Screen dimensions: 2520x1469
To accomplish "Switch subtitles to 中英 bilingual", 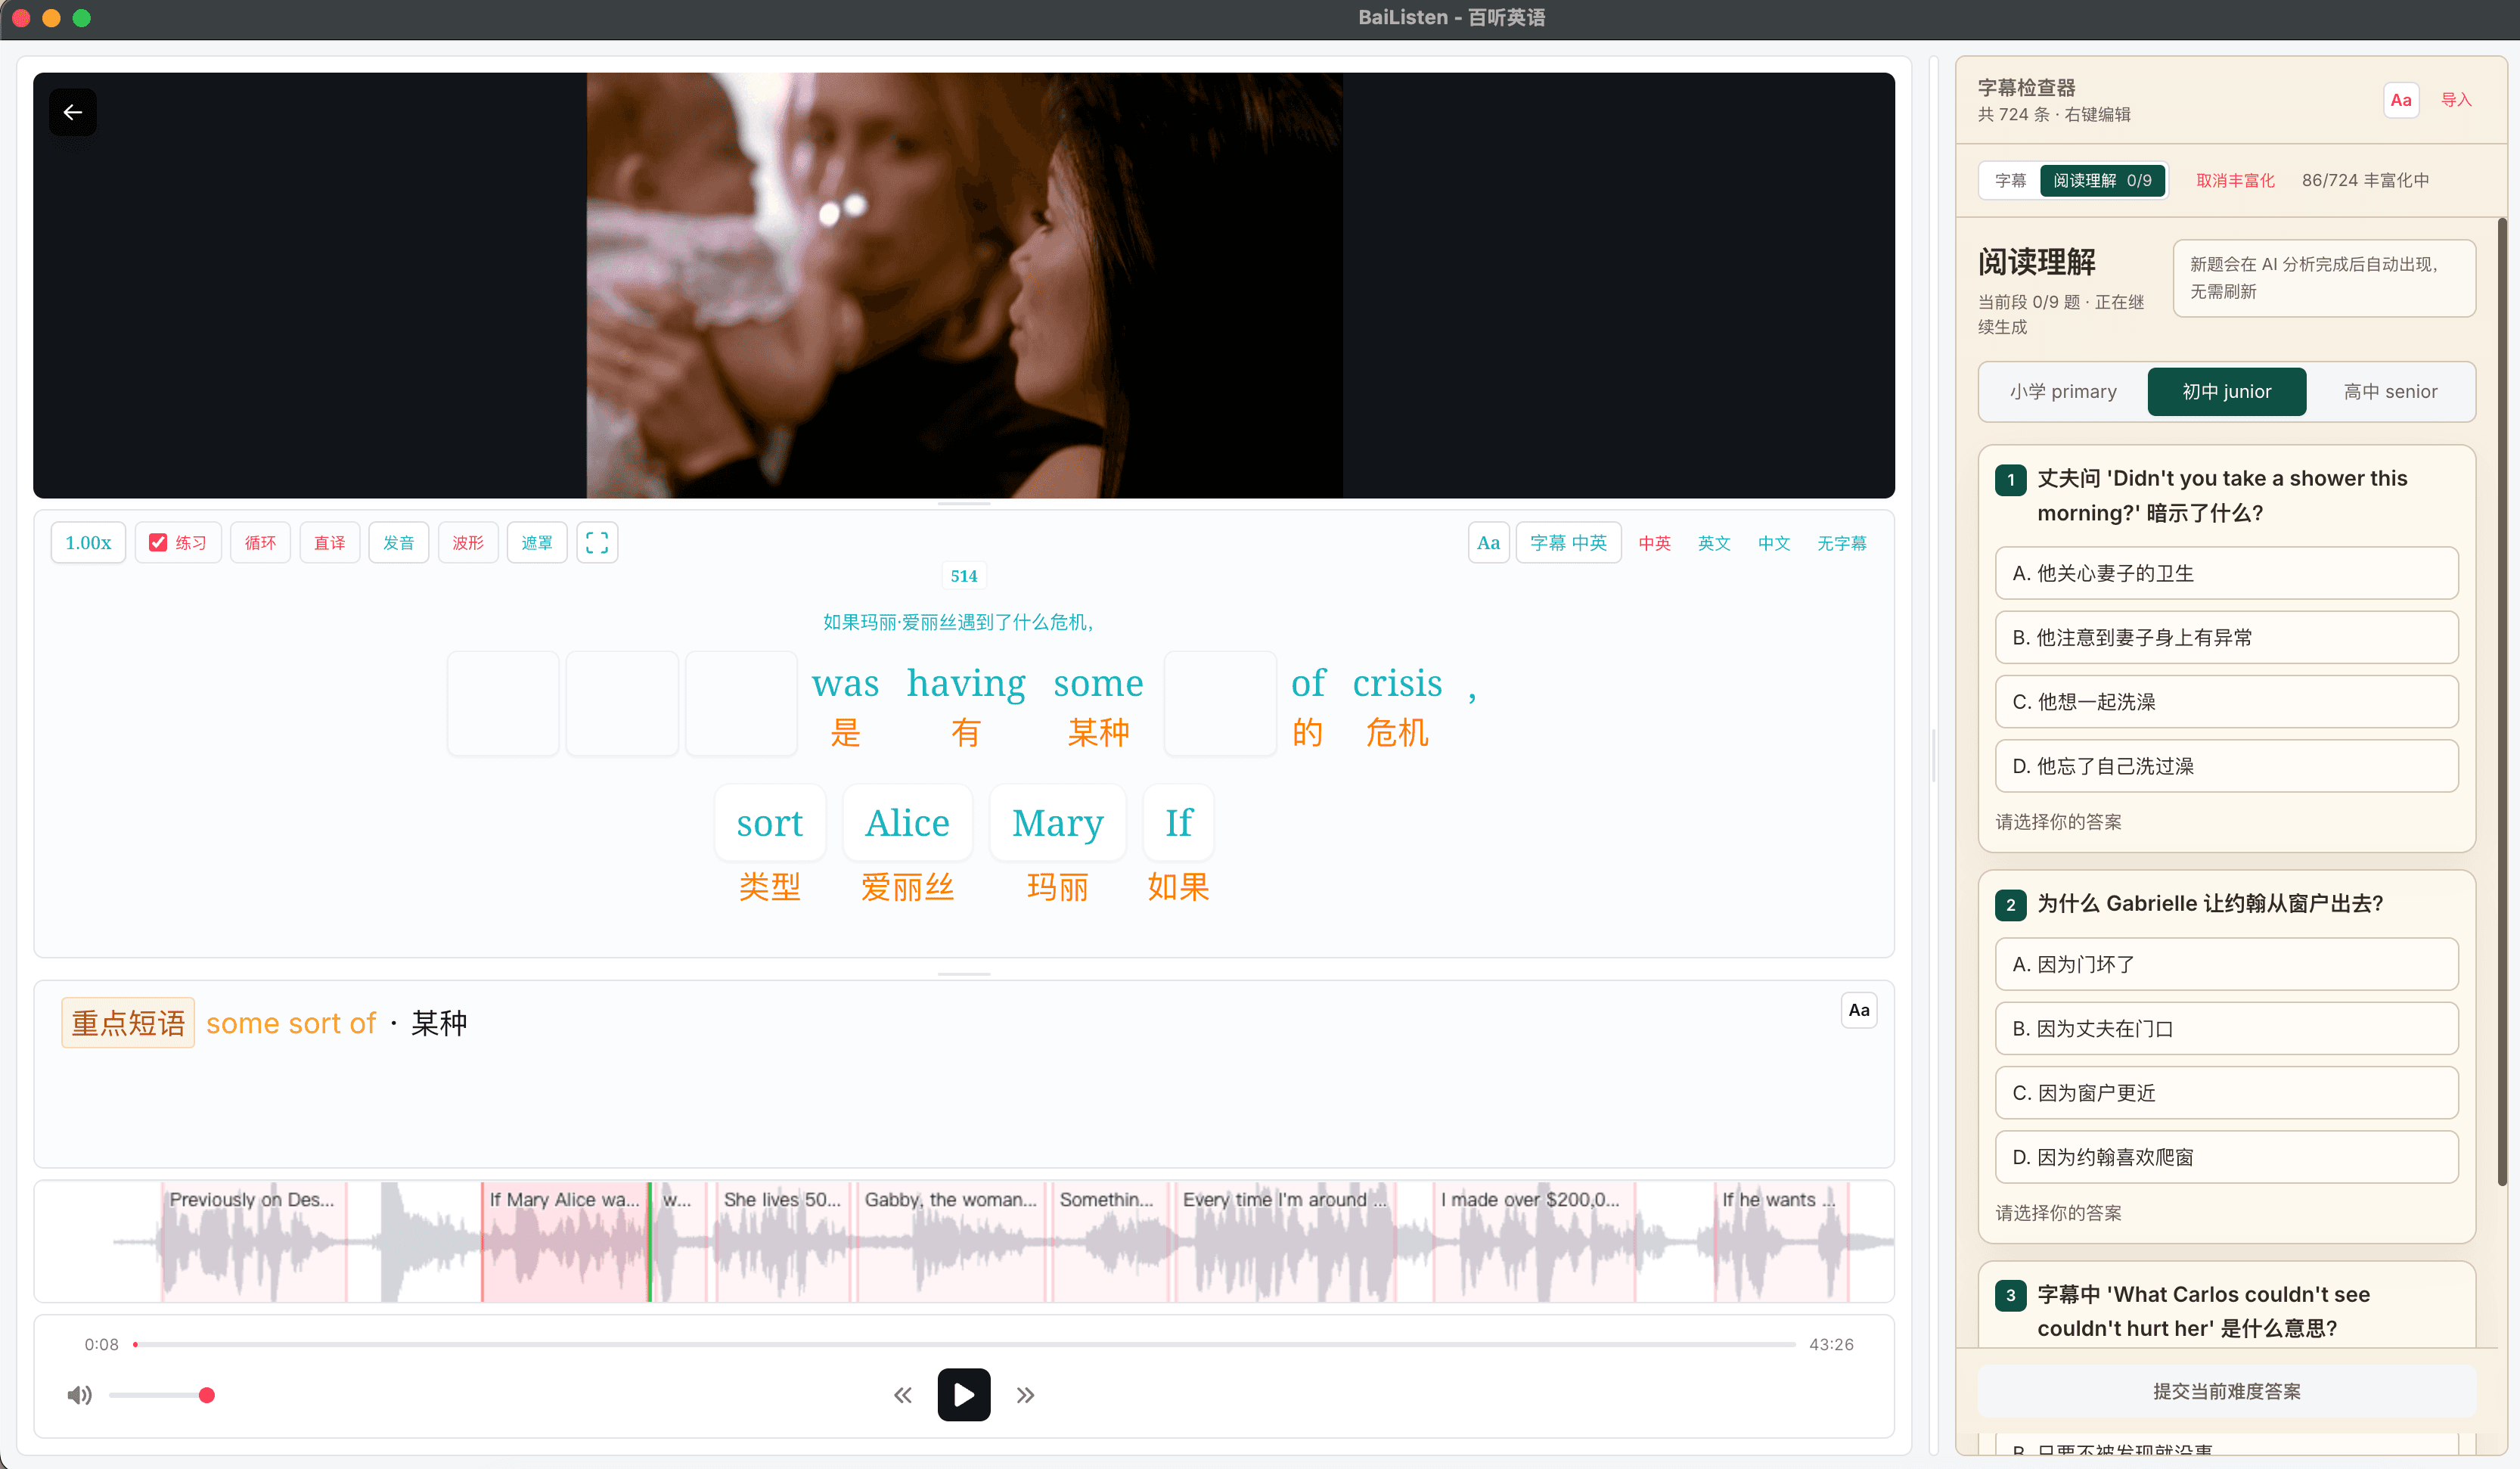I will 1654,543.
